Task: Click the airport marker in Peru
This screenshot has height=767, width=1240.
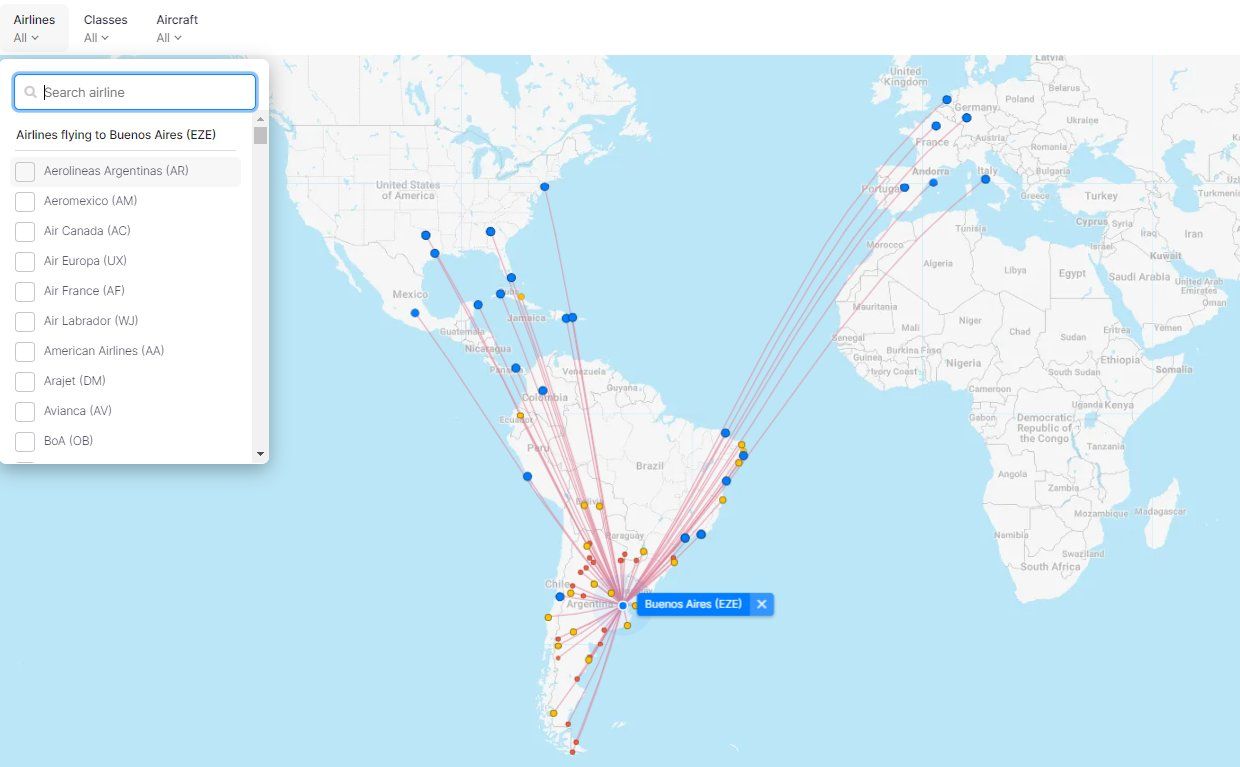Action: tap(527, 476)
